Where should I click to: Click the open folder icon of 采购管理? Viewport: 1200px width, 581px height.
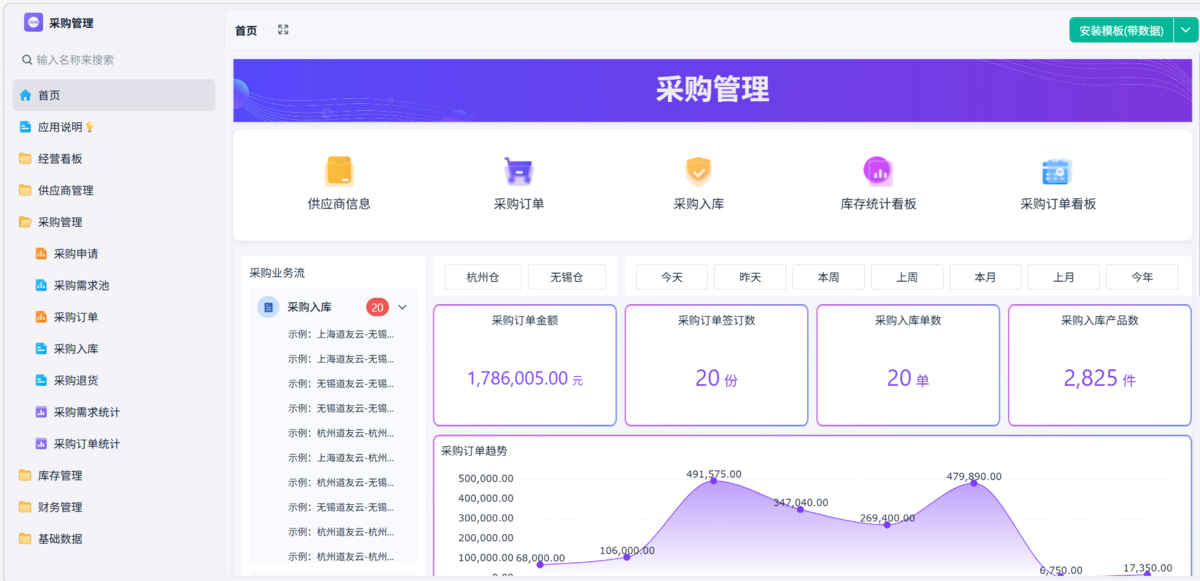25,222
